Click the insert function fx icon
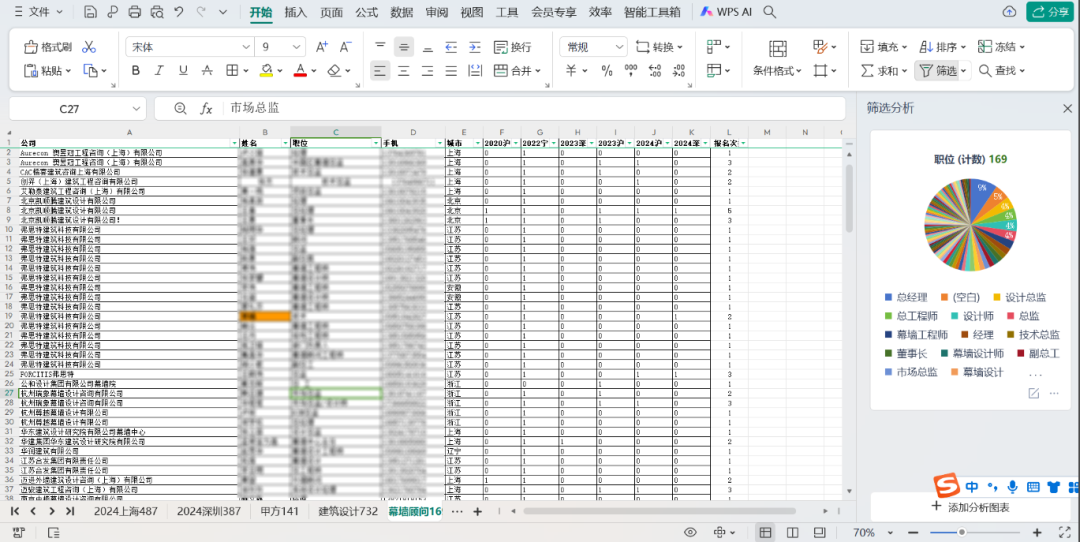This screenshot has height=542, width=1080. click(x=207, y=108)
